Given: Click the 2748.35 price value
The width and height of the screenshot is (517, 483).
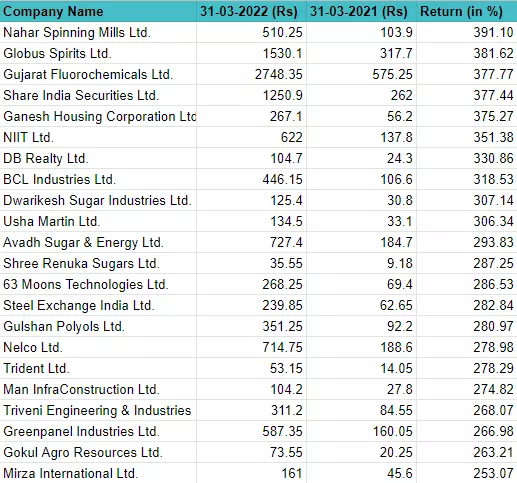Looking at the screenshot, I should click(x=279, y=75).
